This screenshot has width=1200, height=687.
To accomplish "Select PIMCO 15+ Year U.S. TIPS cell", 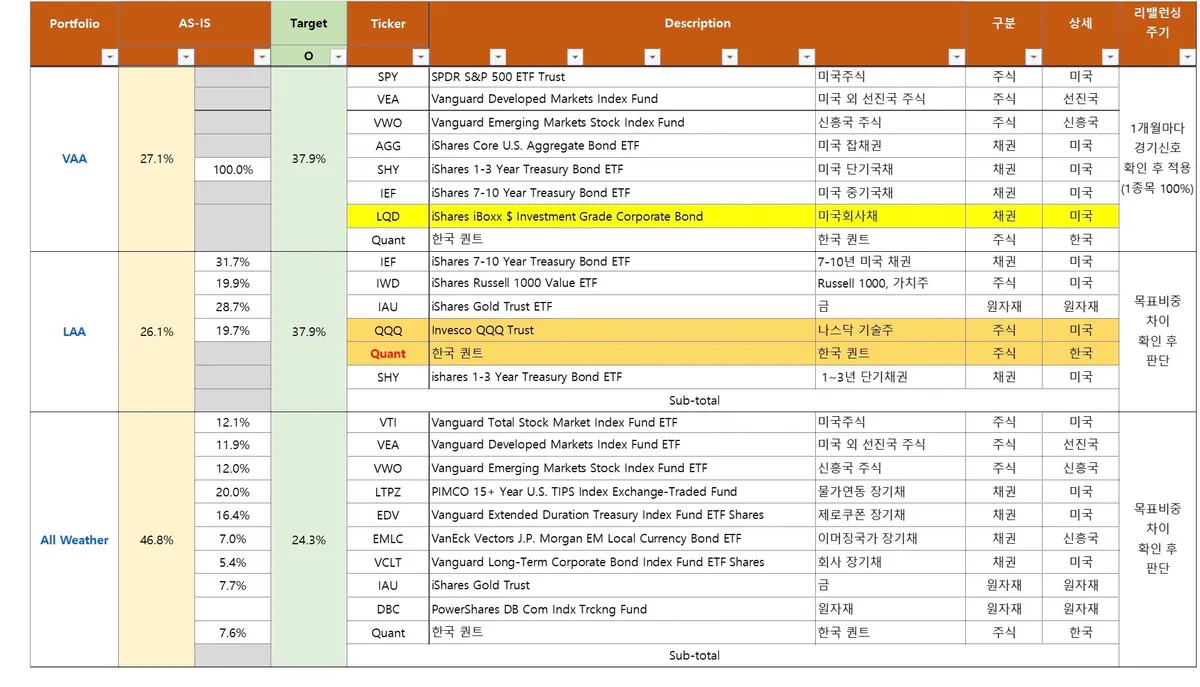I will click(622, 492).
